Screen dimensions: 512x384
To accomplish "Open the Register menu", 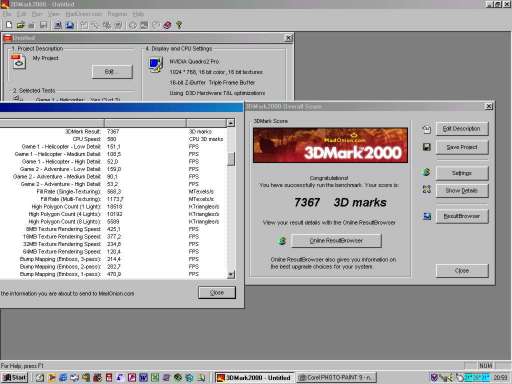I will 117,14.
